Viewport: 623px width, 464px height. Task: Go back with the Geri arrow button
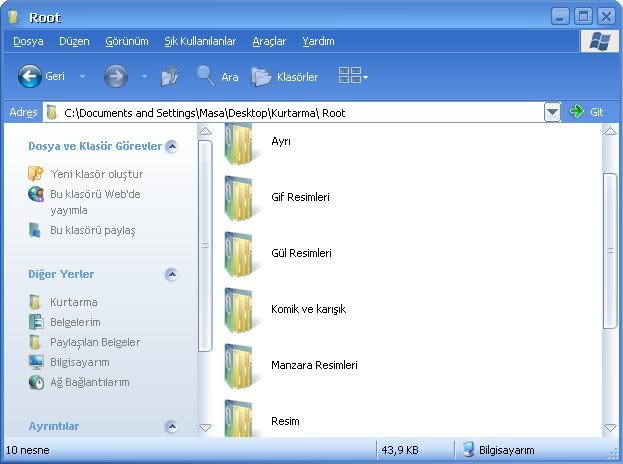[30, 76]
